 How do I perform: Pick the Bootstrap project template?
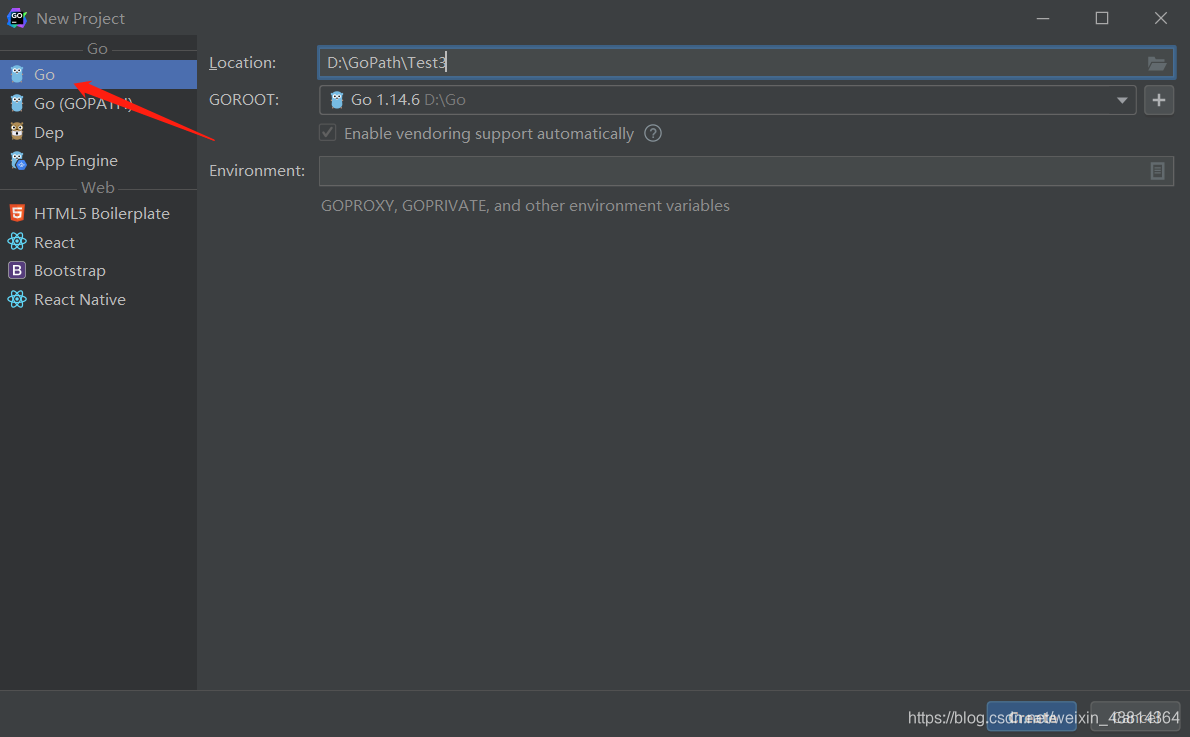tap(99, 271)
